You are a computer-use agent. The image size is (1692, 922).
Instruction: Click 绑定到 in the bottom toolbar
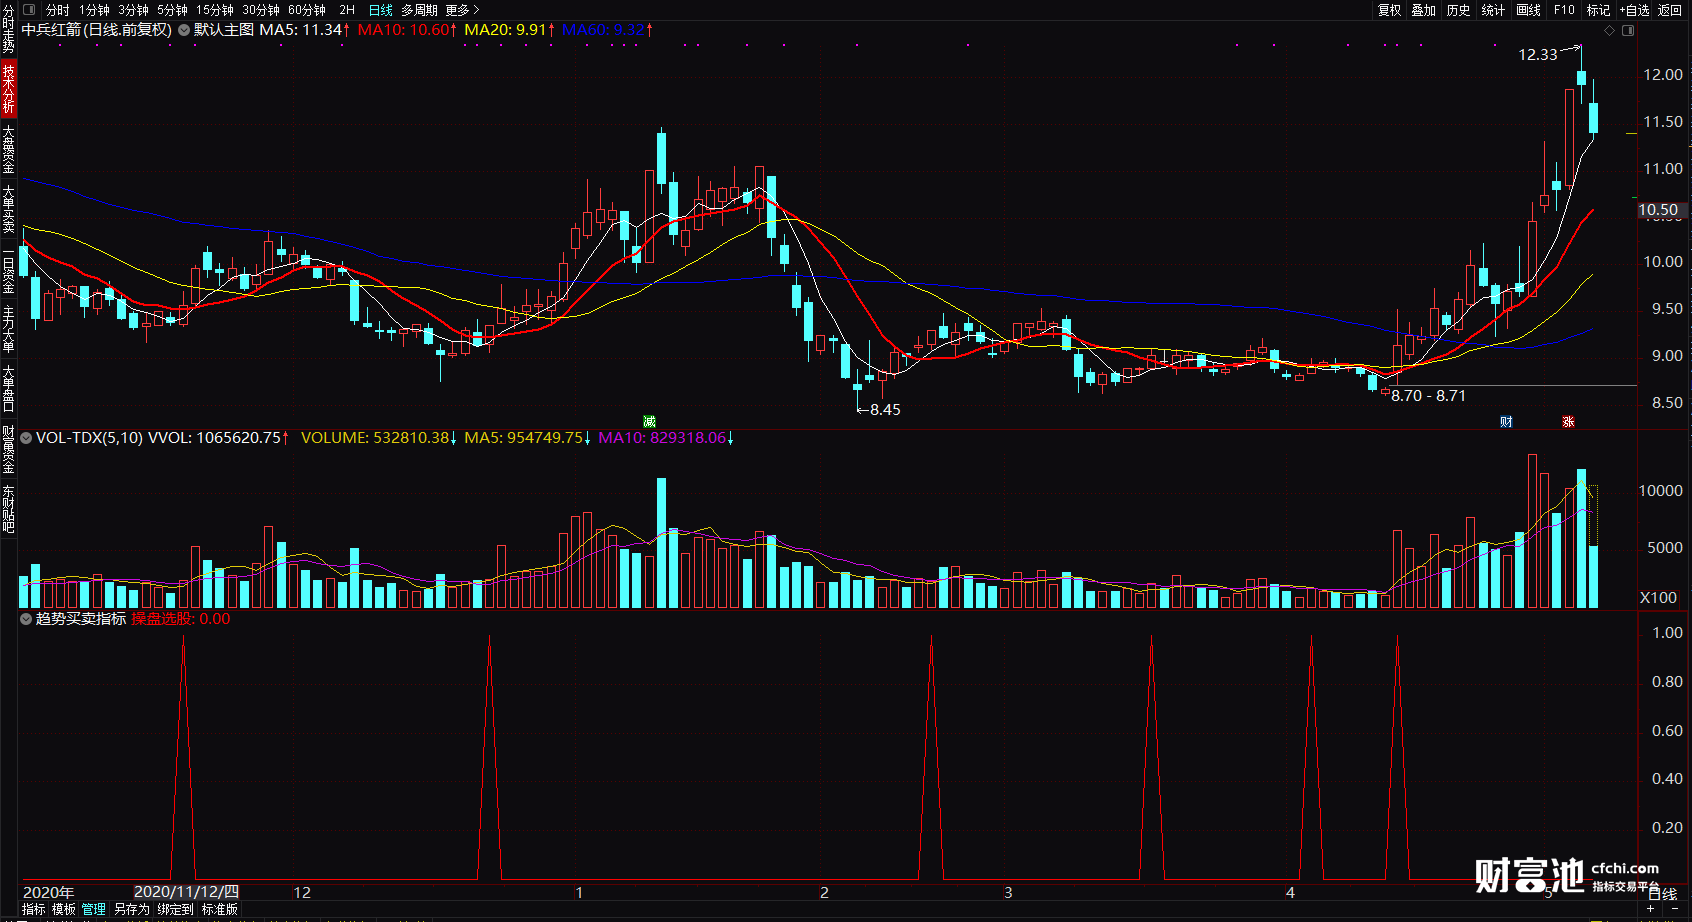175,910
